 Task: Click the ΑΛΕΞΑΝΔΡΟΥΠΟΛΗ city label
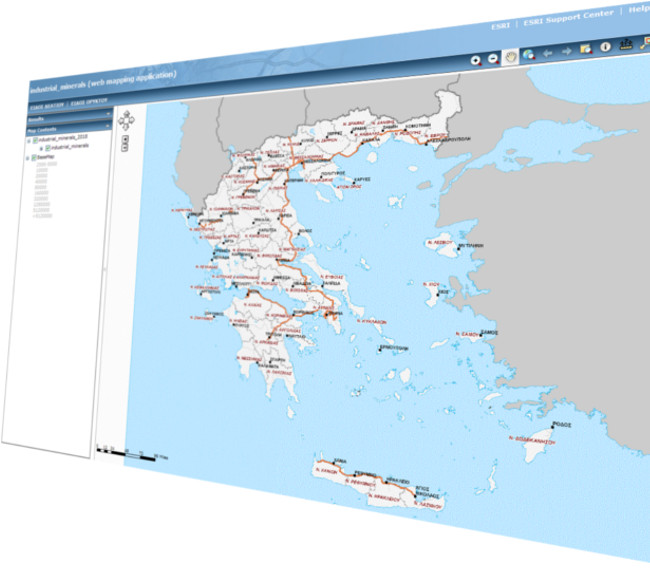(449, 140)
